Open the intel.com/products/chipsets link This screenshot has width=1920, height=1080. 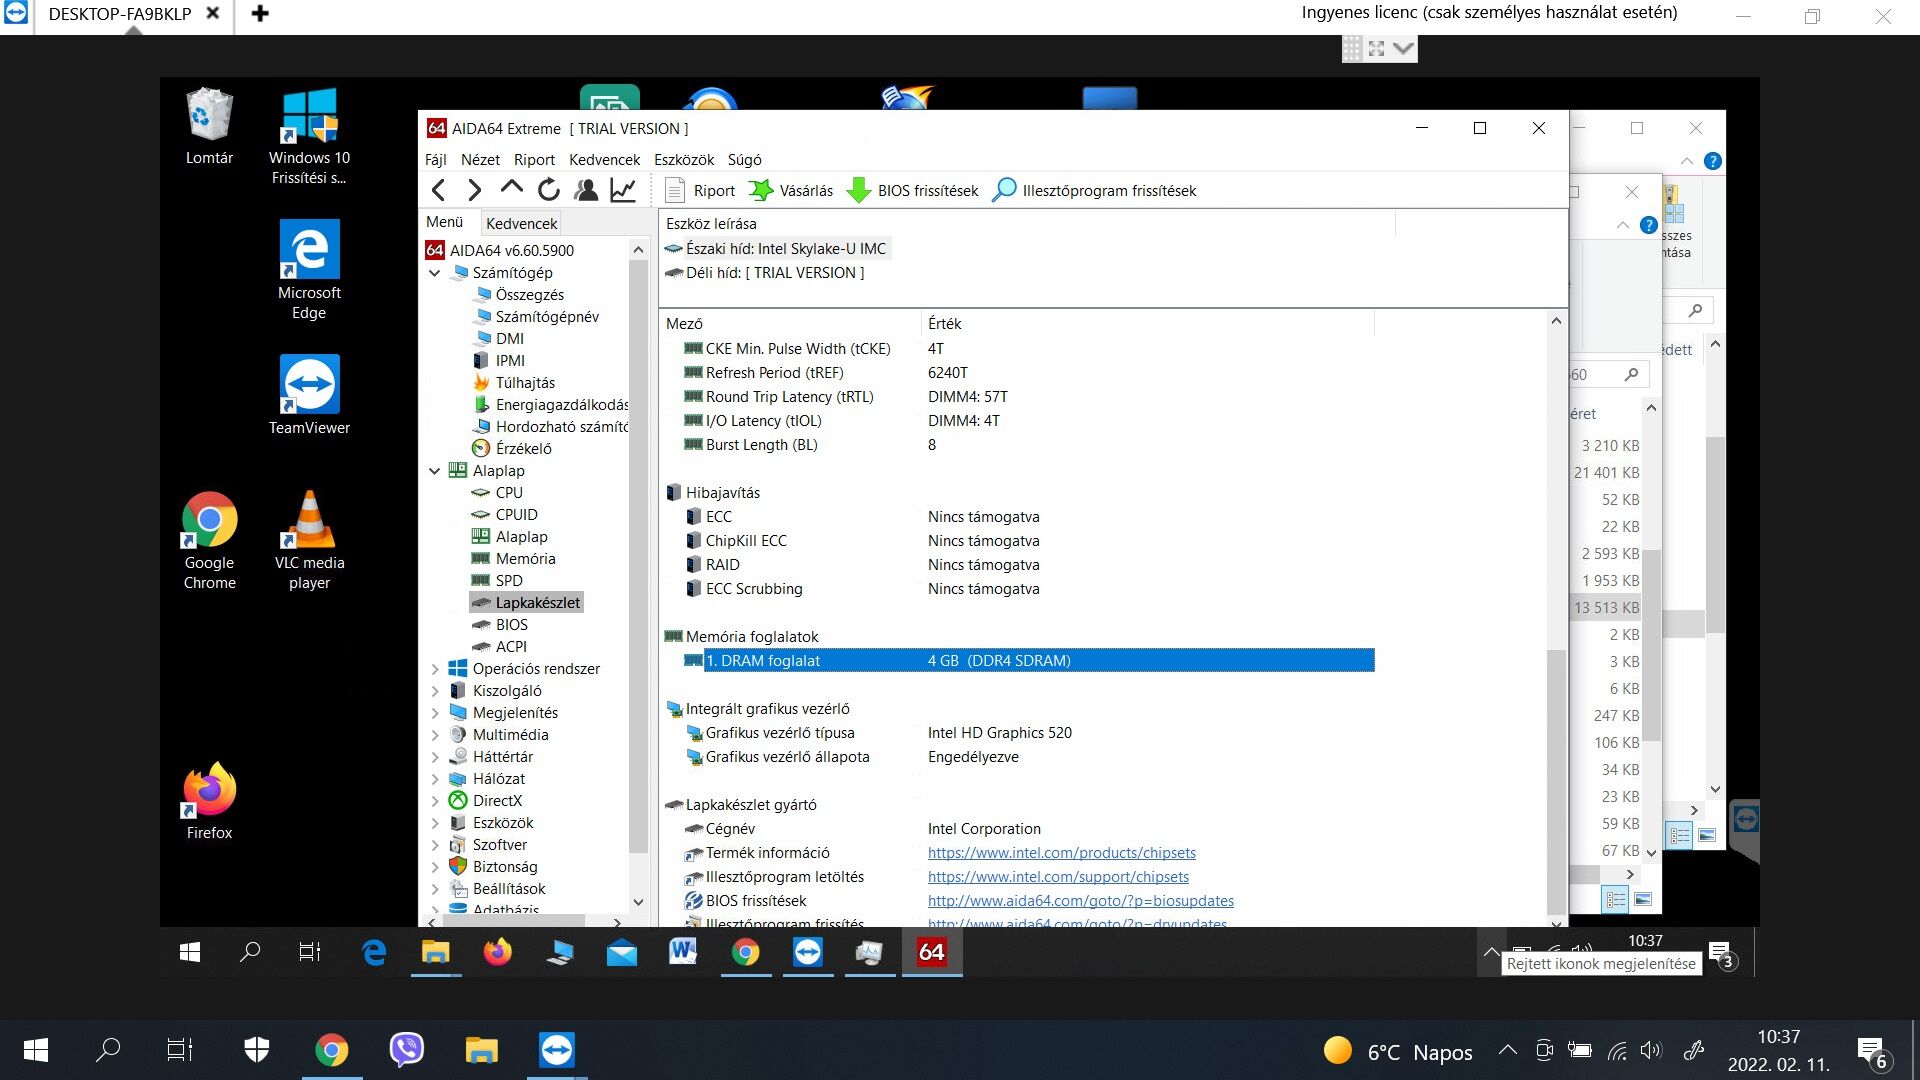[1061, 853]
